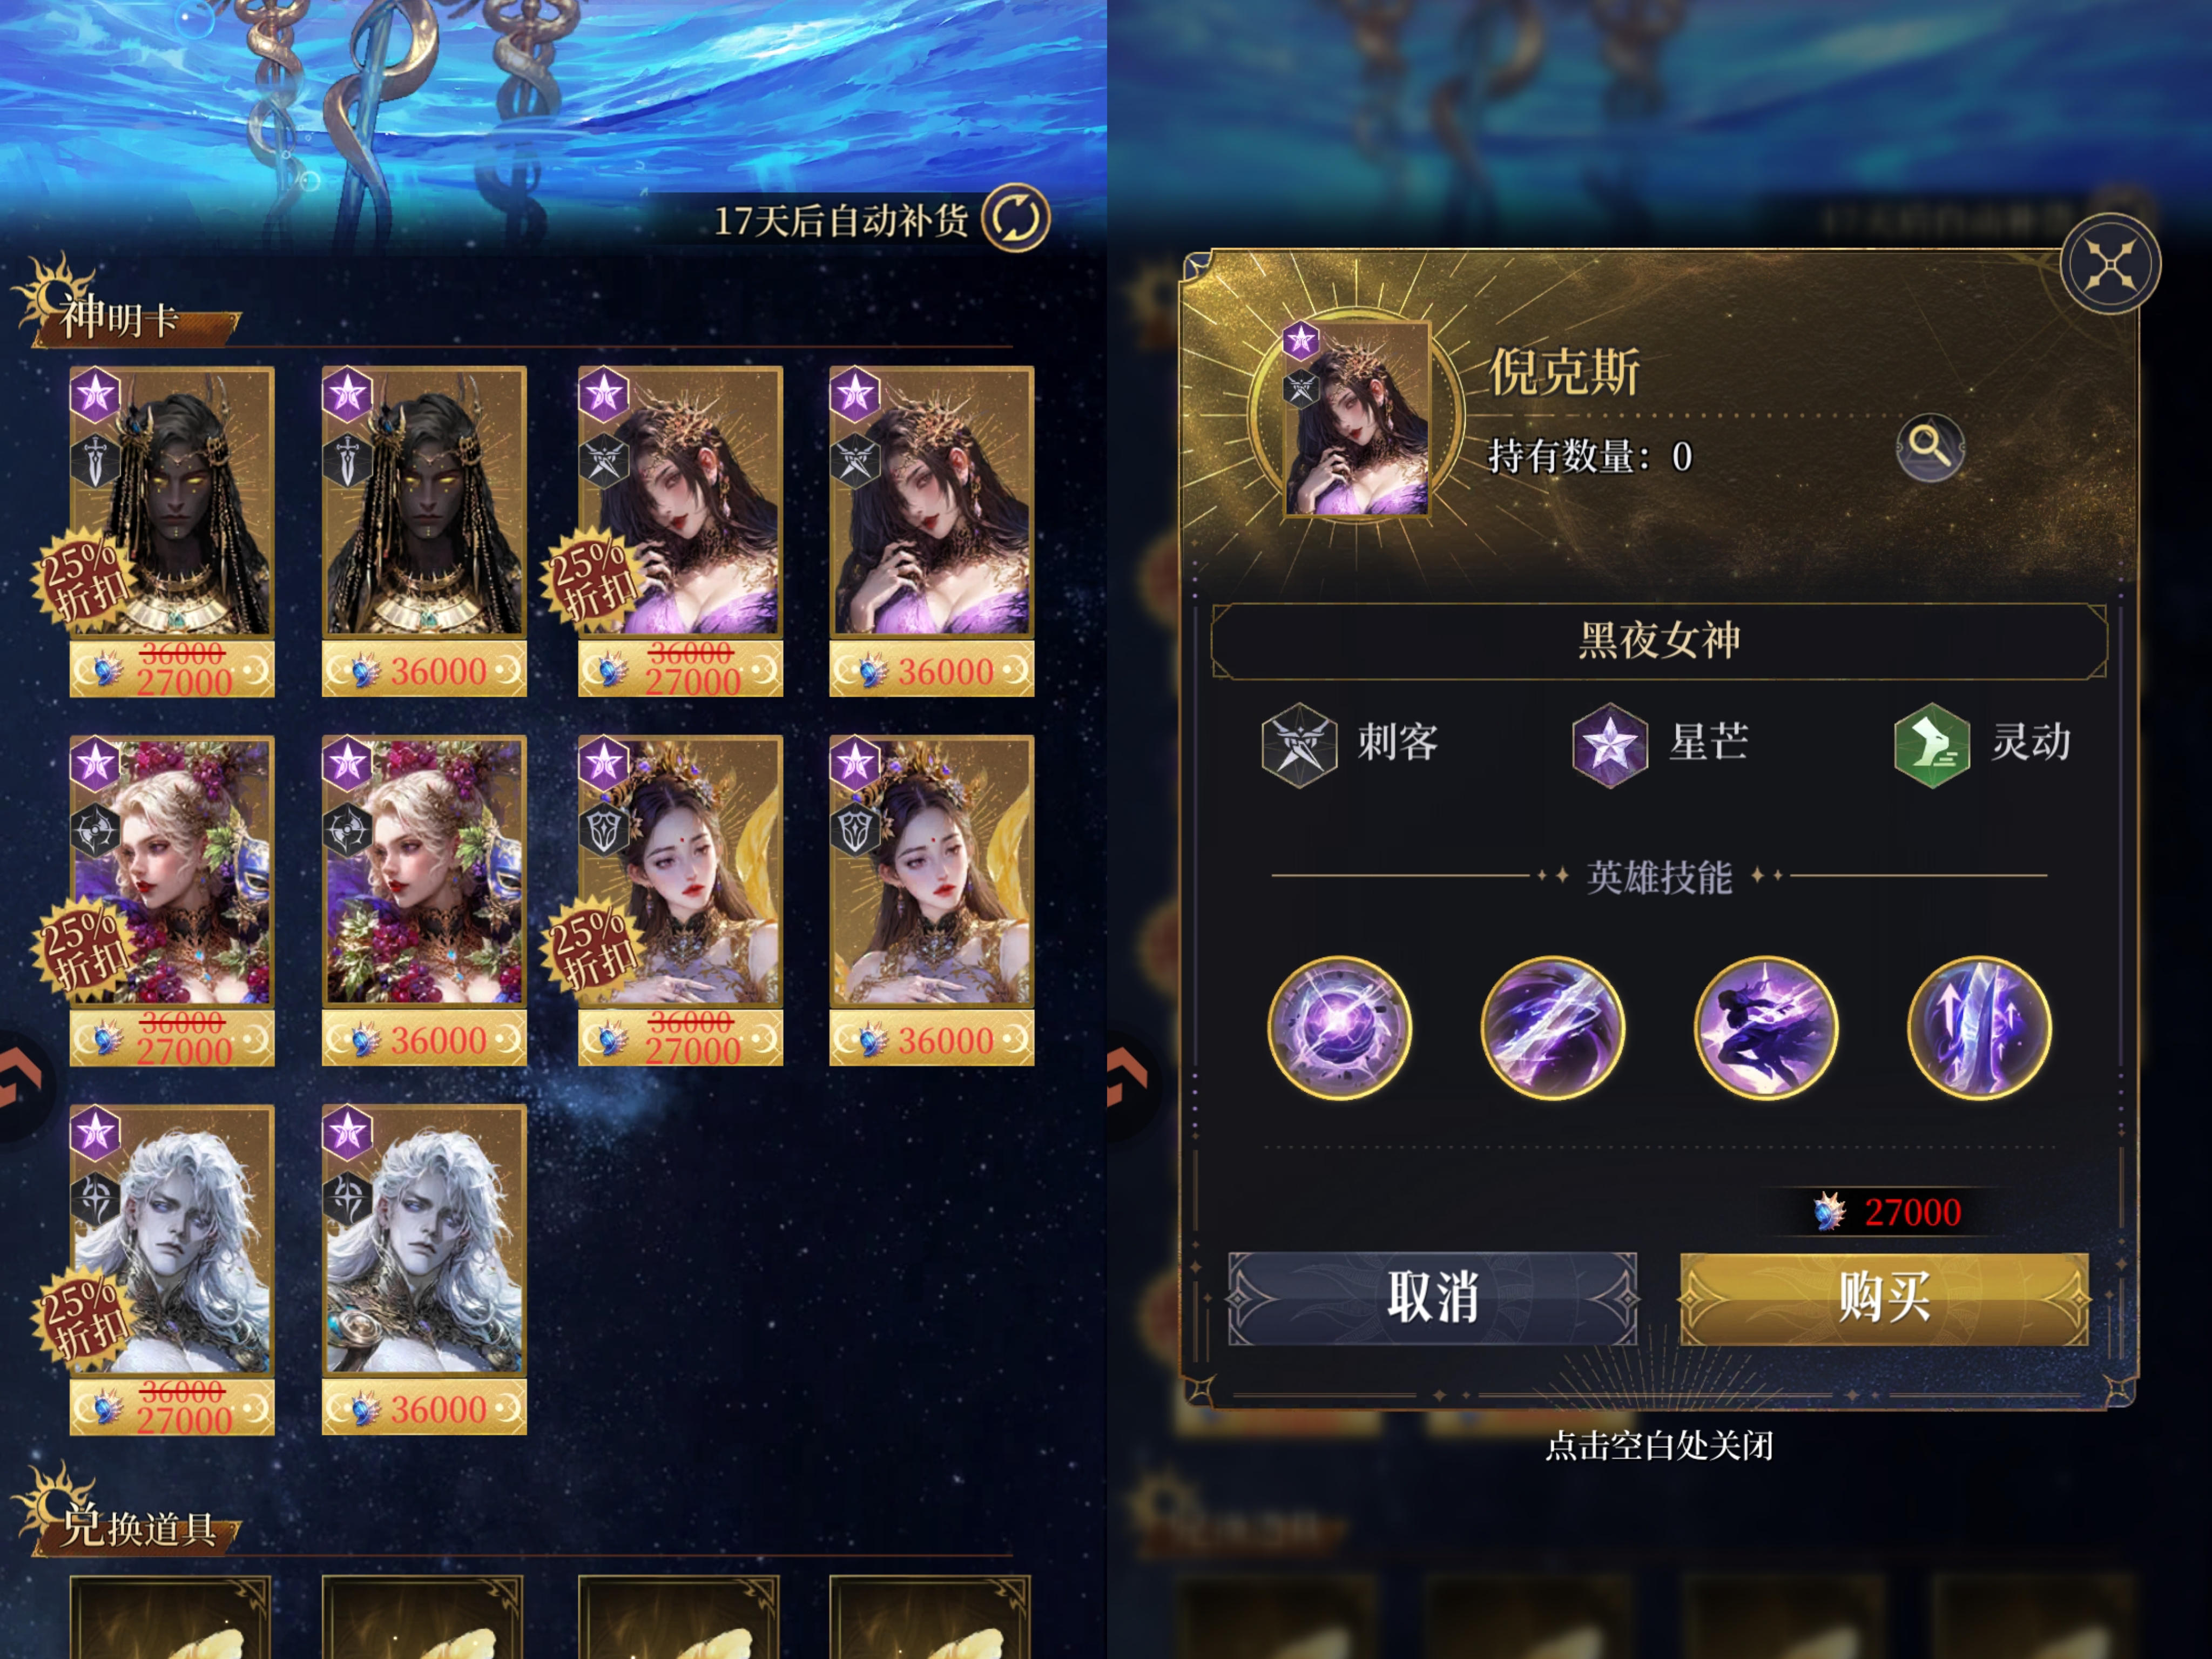Select the second slash hero skill icon
The width and height of the screenshot is (2212, 1659).
[1552, 1028]
